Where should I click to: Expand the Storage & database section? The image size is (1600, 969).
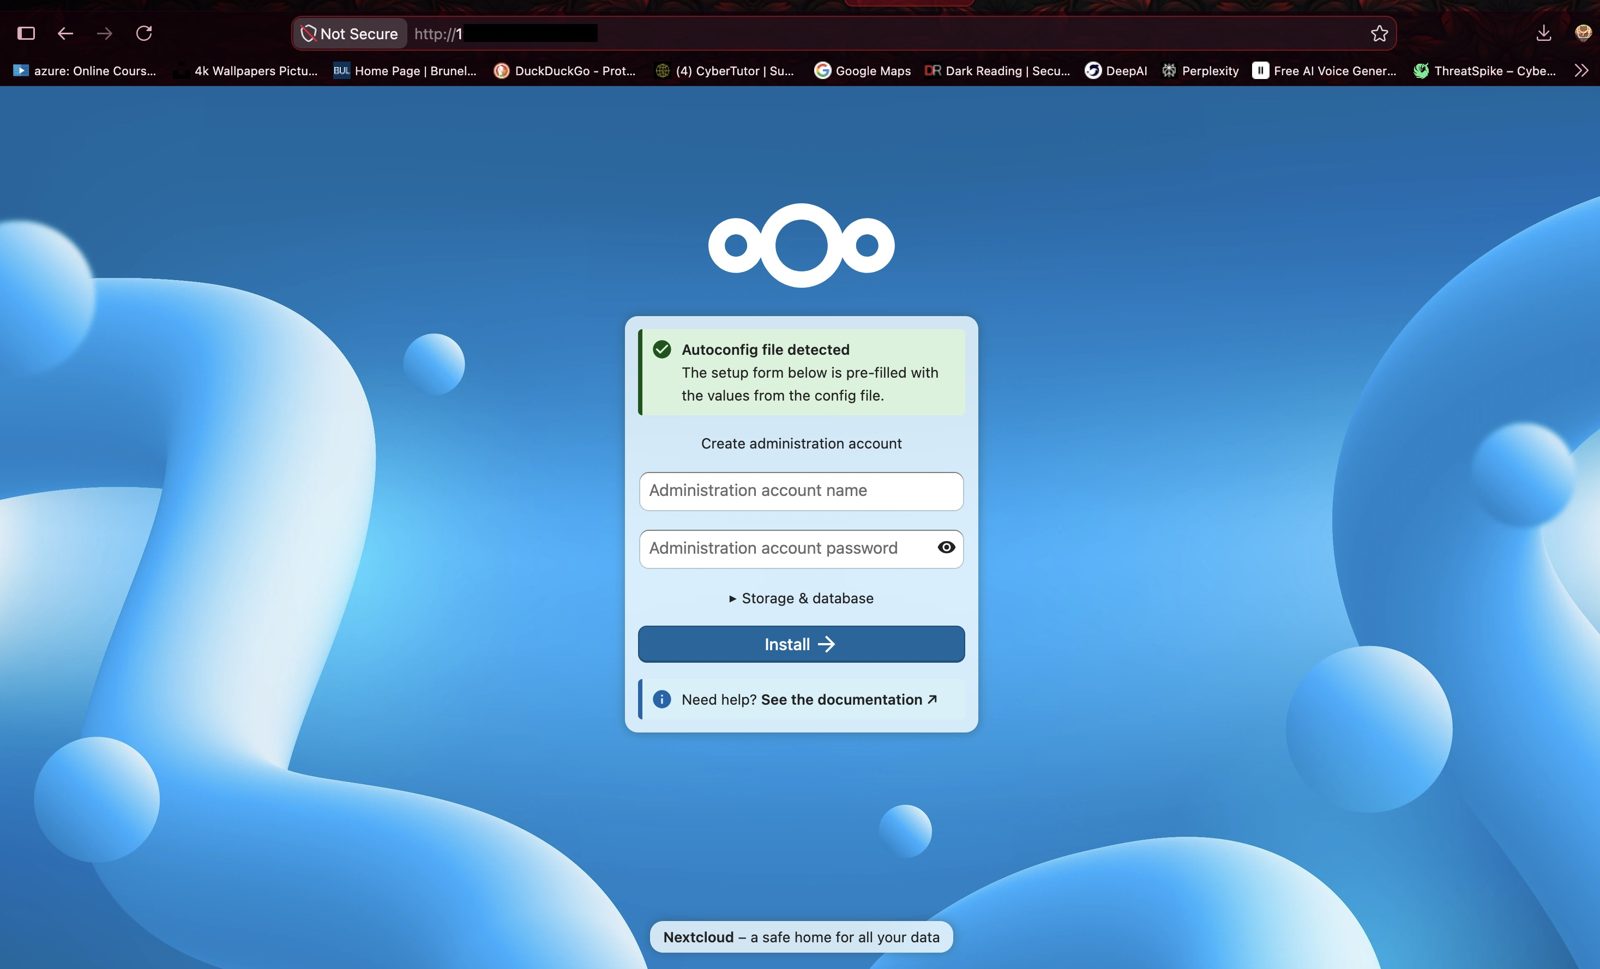tap(801, 598)
